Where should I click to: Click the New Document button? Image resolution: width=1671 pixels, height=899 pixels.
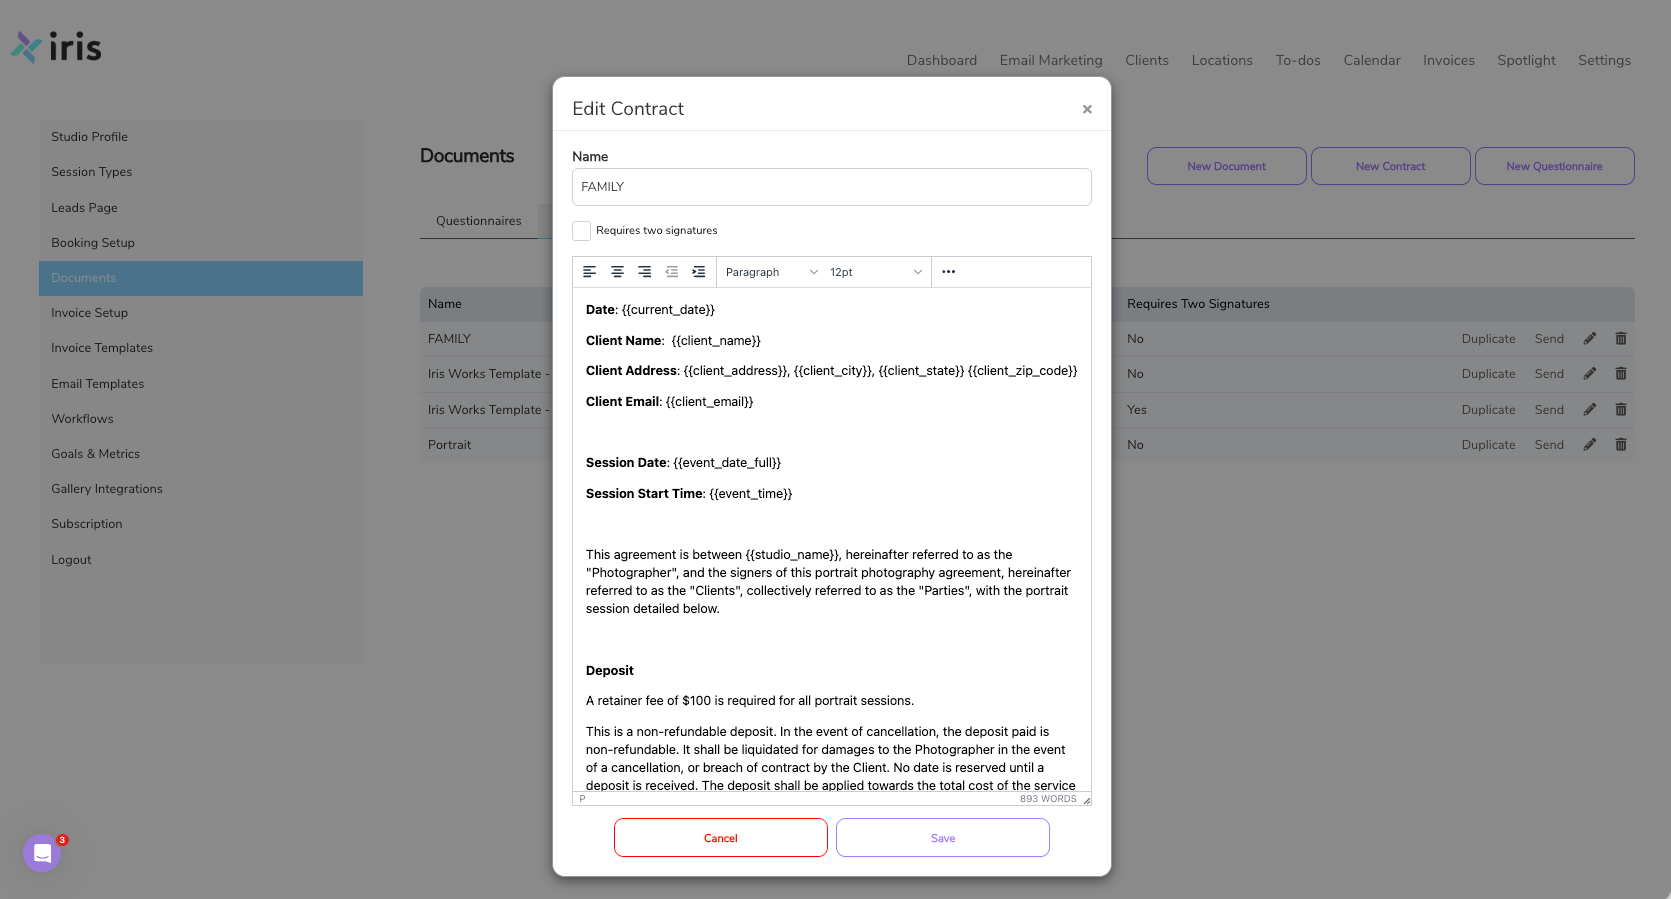click(x=1226, y=166)
